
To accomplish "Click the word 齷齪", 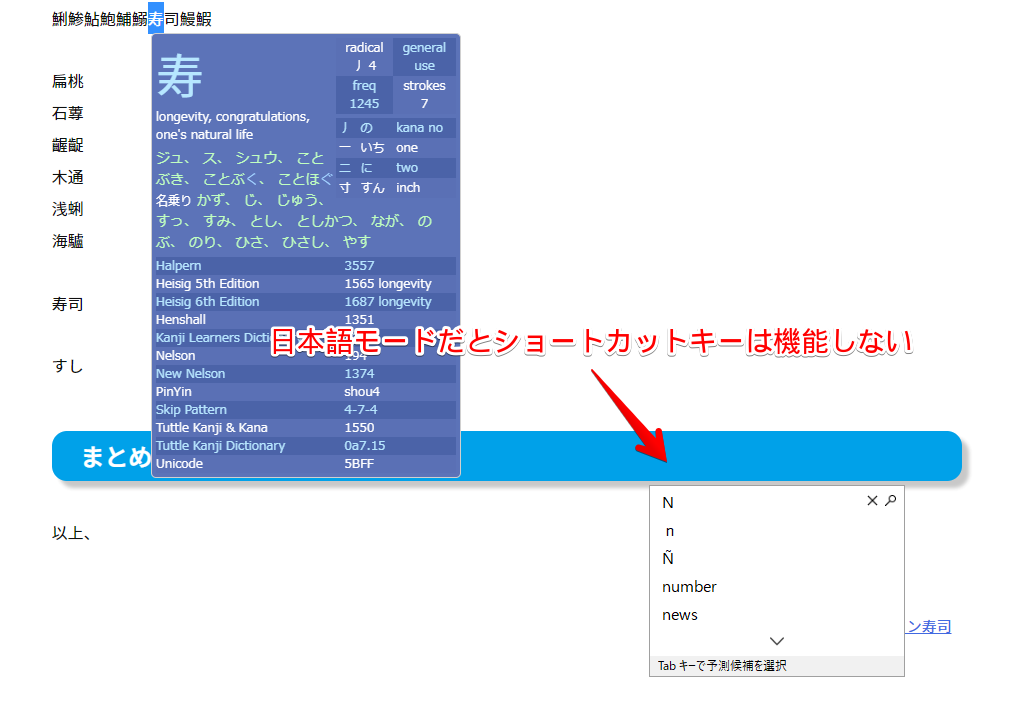I will pyautogui.click(x=68, y=146).
